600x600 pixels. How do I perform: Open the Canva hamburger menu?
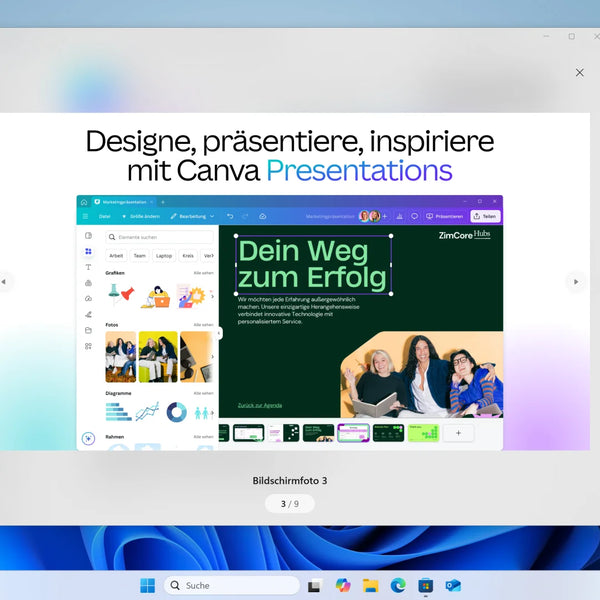pos(85,217)
